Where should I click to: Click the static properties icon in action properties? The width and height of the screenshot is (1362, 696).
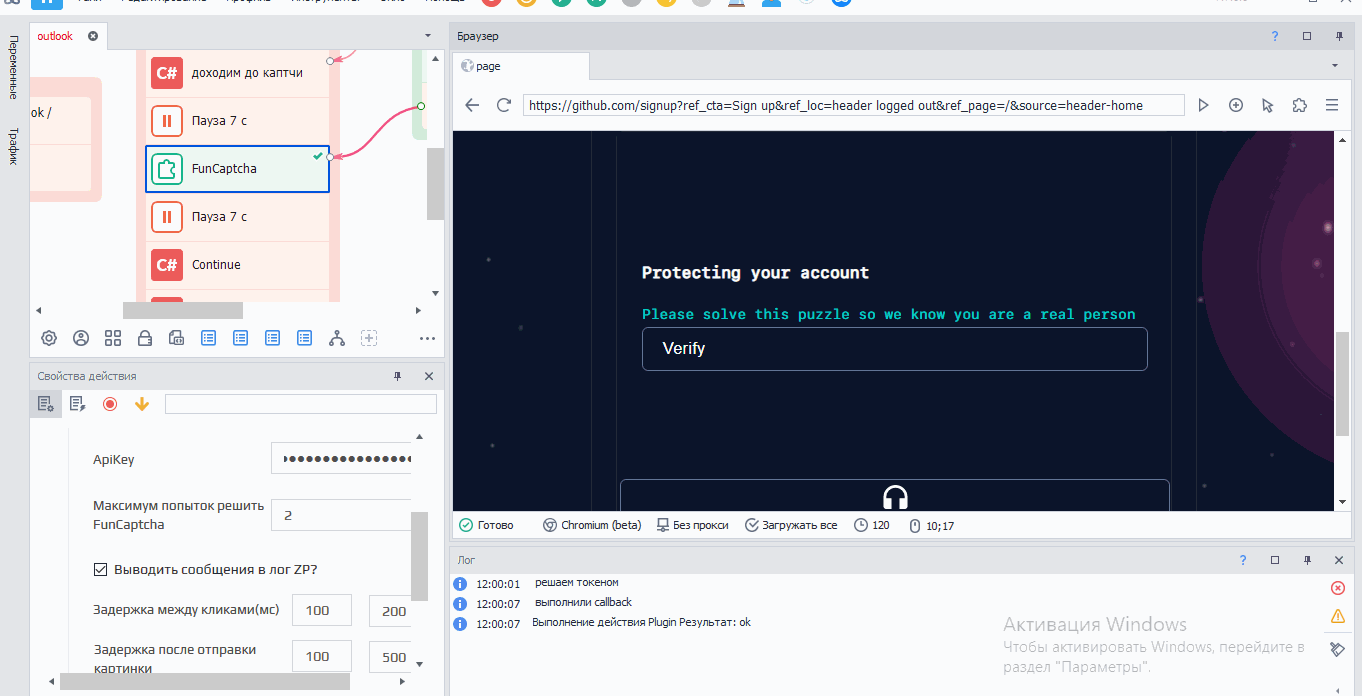pos(45,404)
